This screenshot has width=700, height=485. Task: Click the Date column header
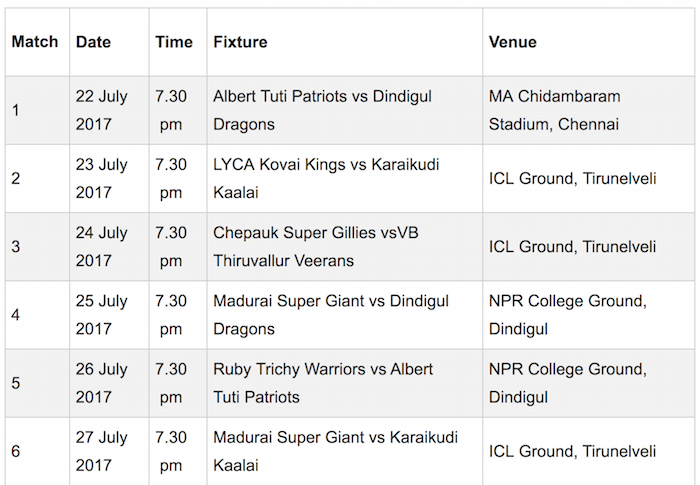(93, 43)
